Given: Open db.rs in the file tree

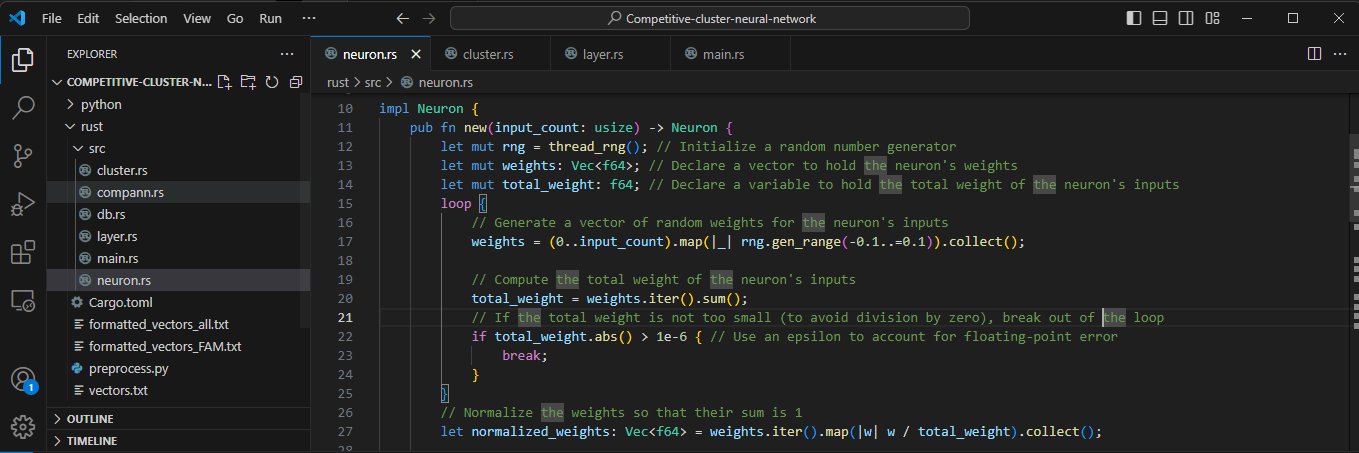Looking at the screenshot, I should click(x=179, y=214).
